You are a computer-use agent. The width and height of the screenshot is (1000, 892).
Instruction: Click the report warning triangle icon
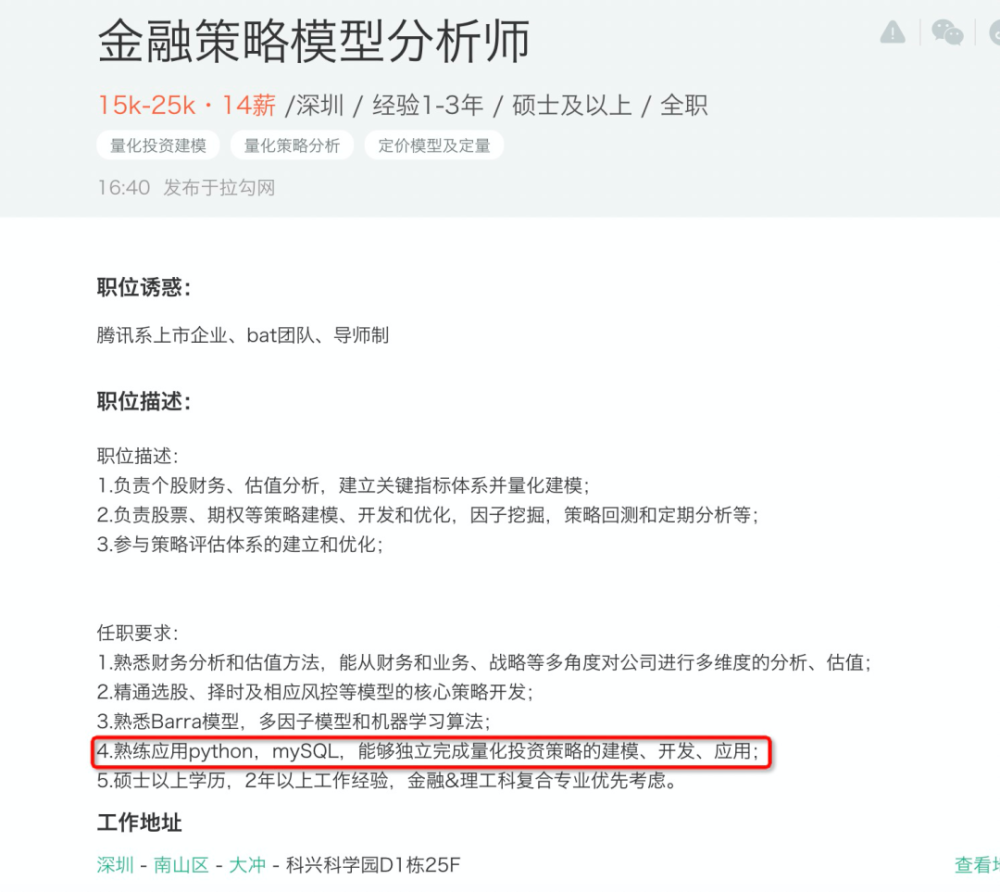[x=892, y=32]
